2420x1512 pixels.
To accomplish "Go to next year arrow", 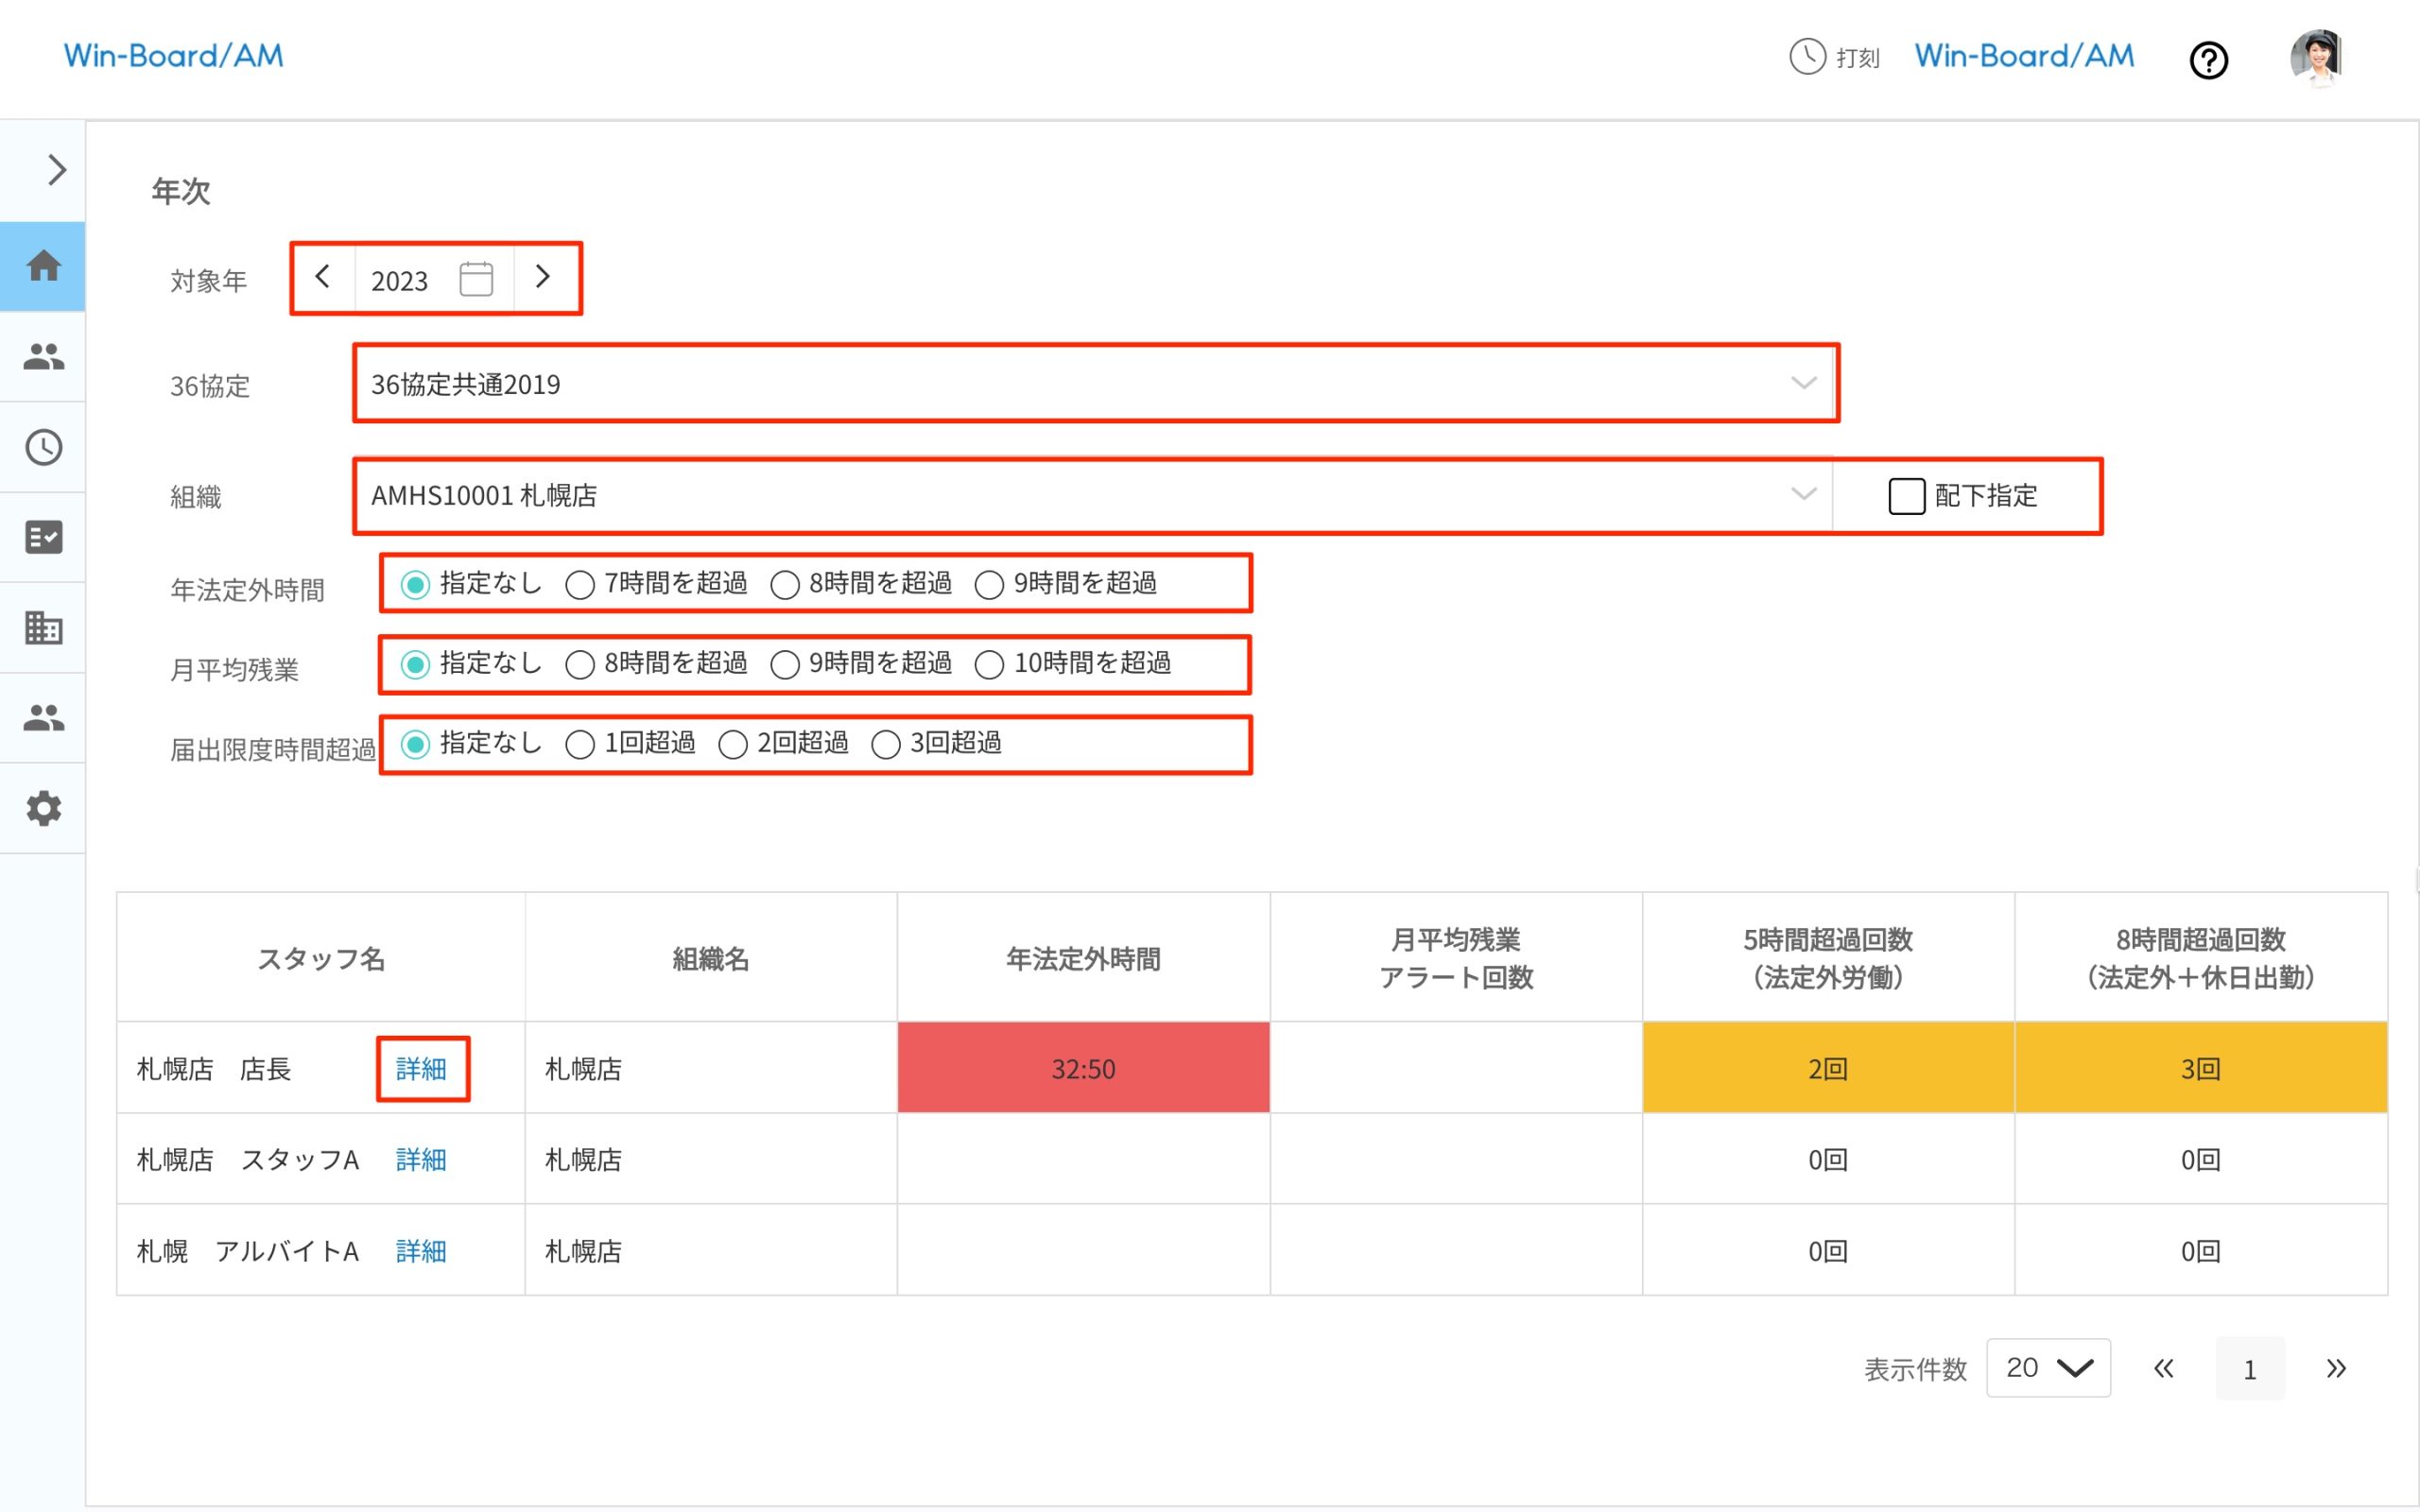I will click(543, 277).
